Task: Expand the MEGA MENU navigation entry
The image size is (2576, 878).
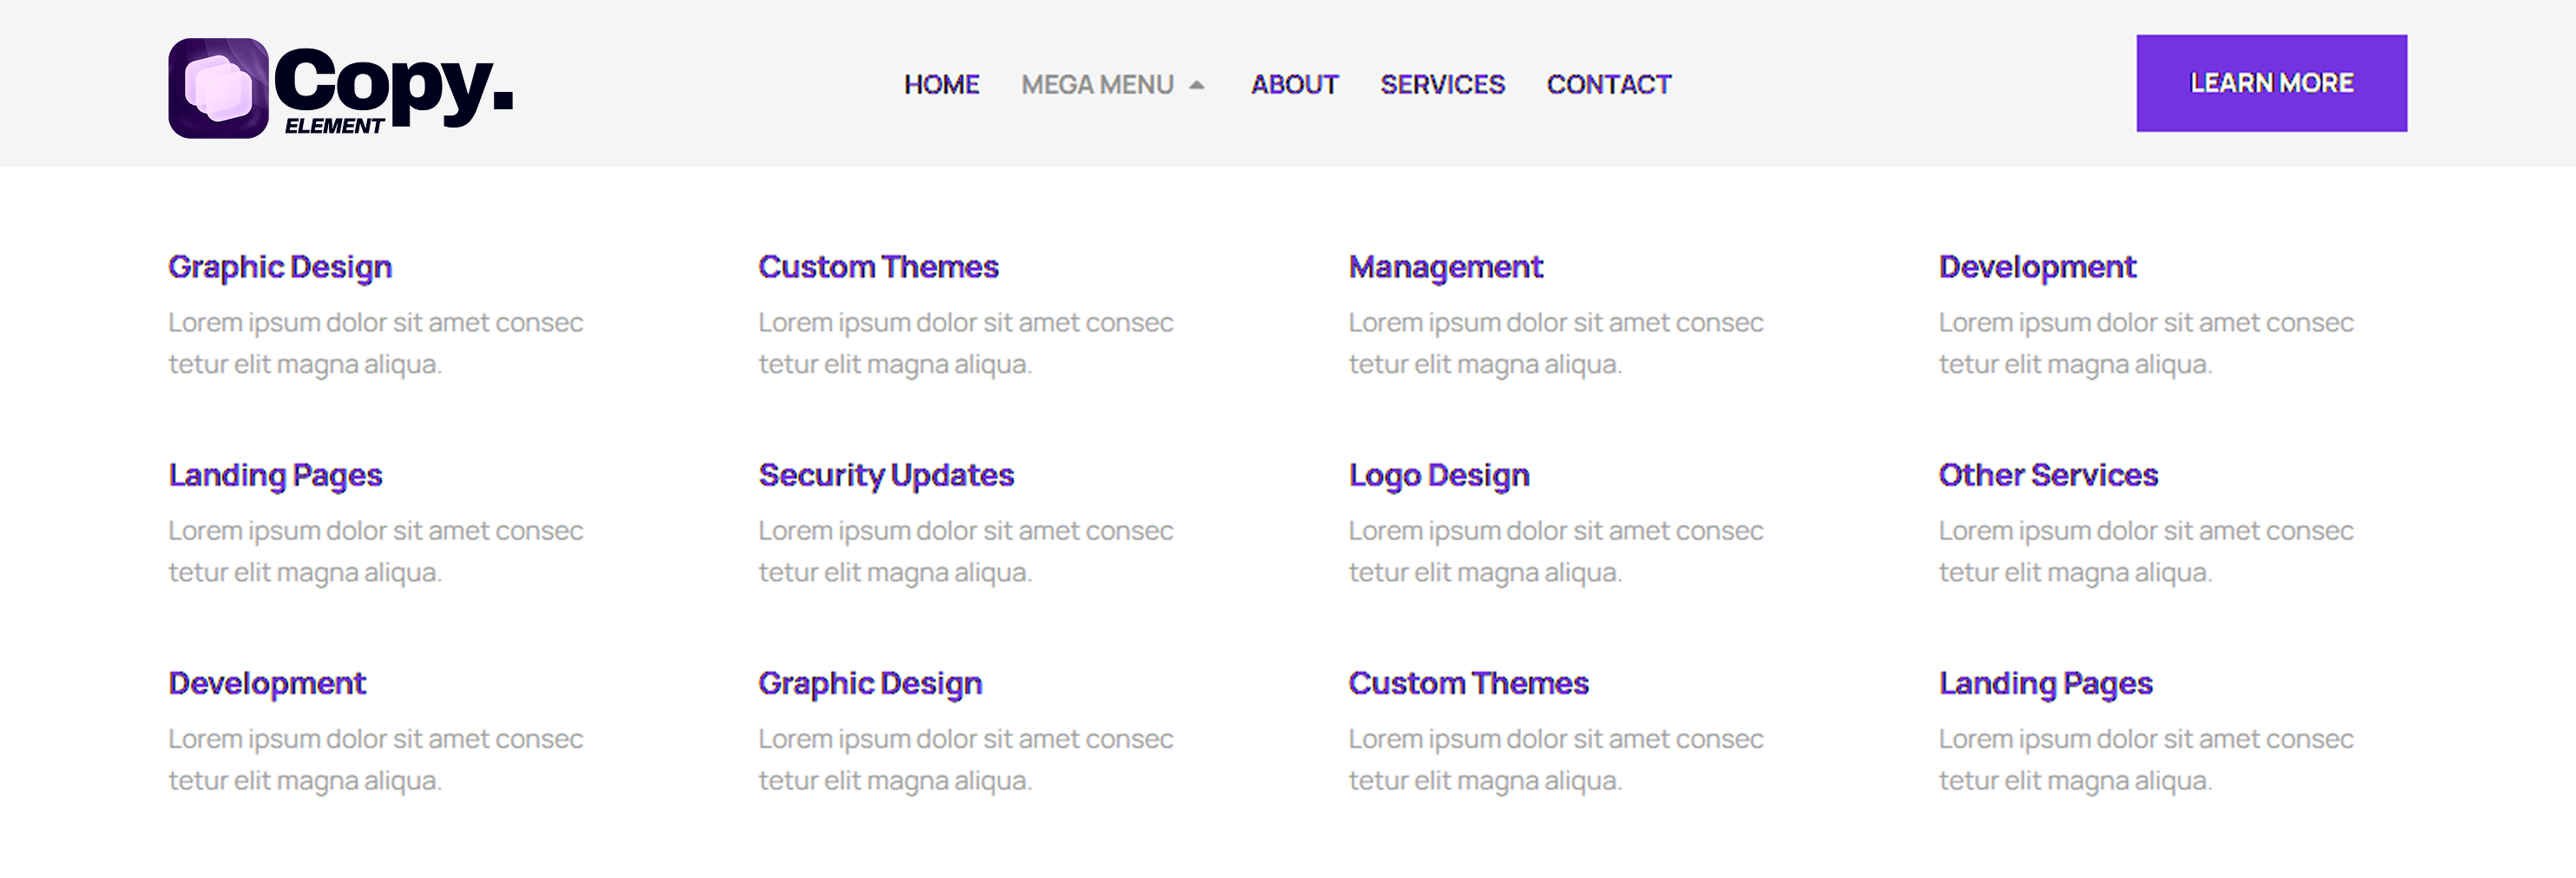Action: point(1098,85)
